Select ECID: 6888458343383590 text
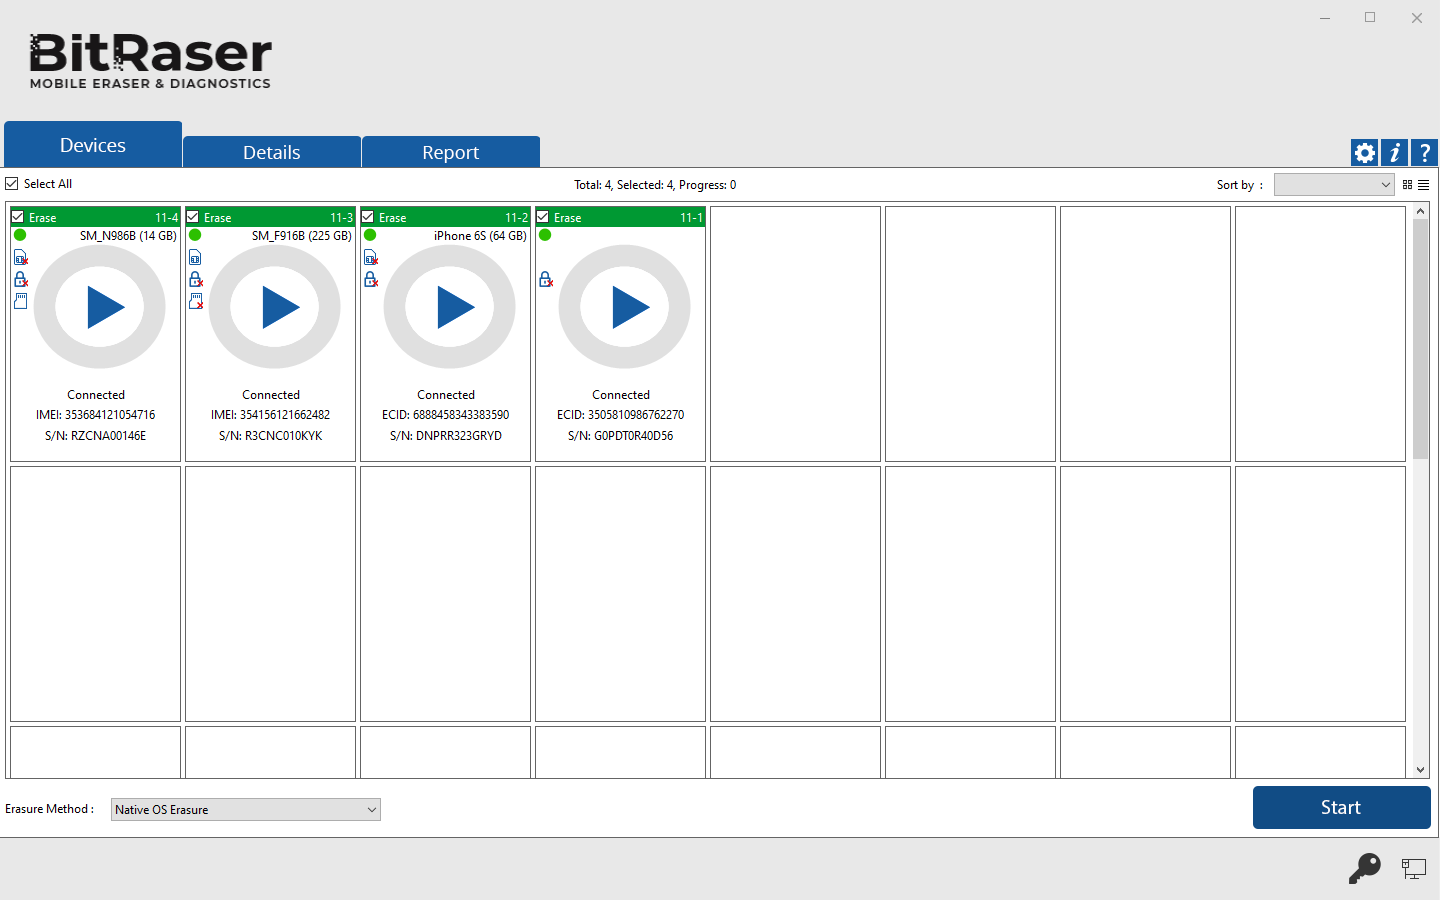1440x900 pixels. point(446,415)
